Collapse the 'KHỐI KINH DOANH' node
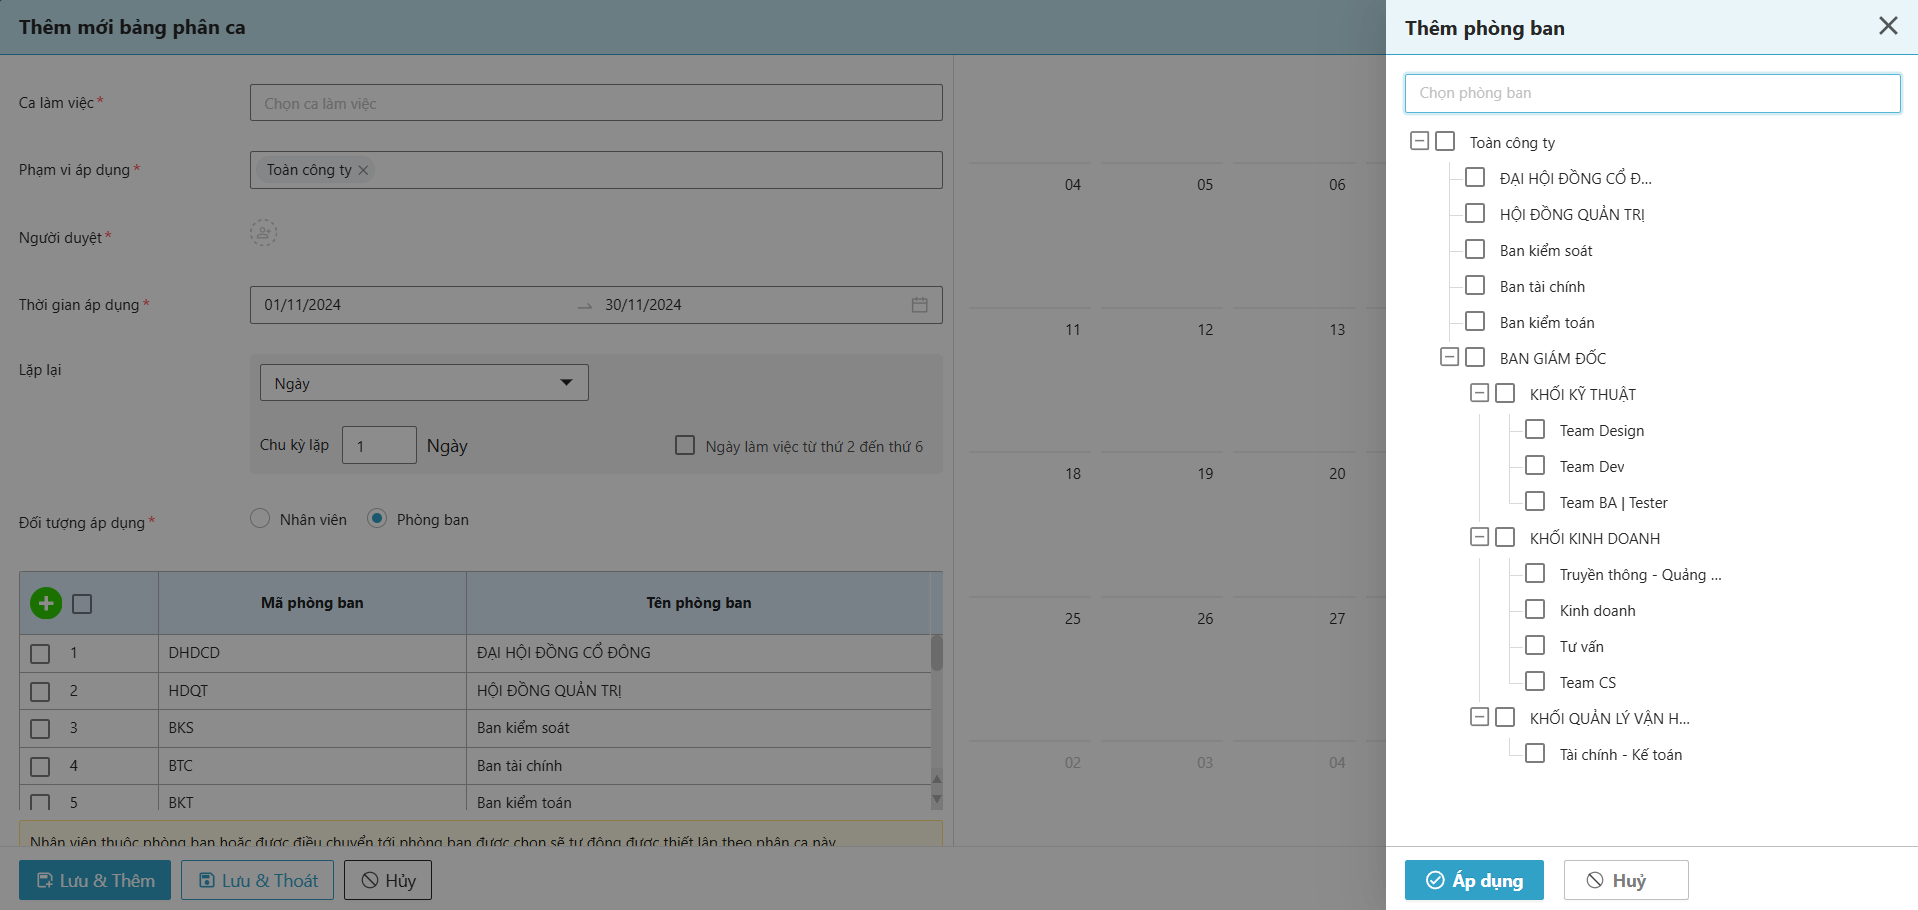 coord(1479,537)
